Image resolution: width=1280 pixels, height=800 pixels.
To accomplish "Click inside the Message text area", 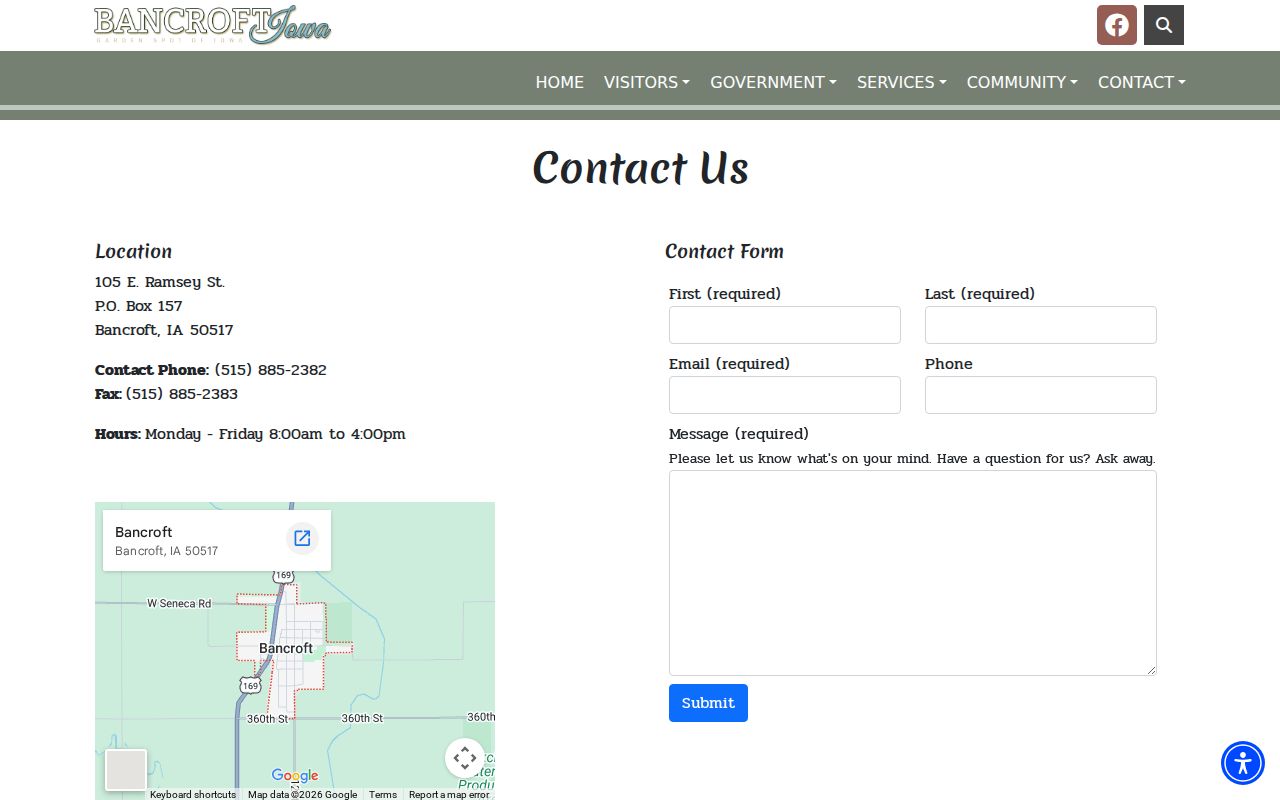I will click(x=913, y=573).
